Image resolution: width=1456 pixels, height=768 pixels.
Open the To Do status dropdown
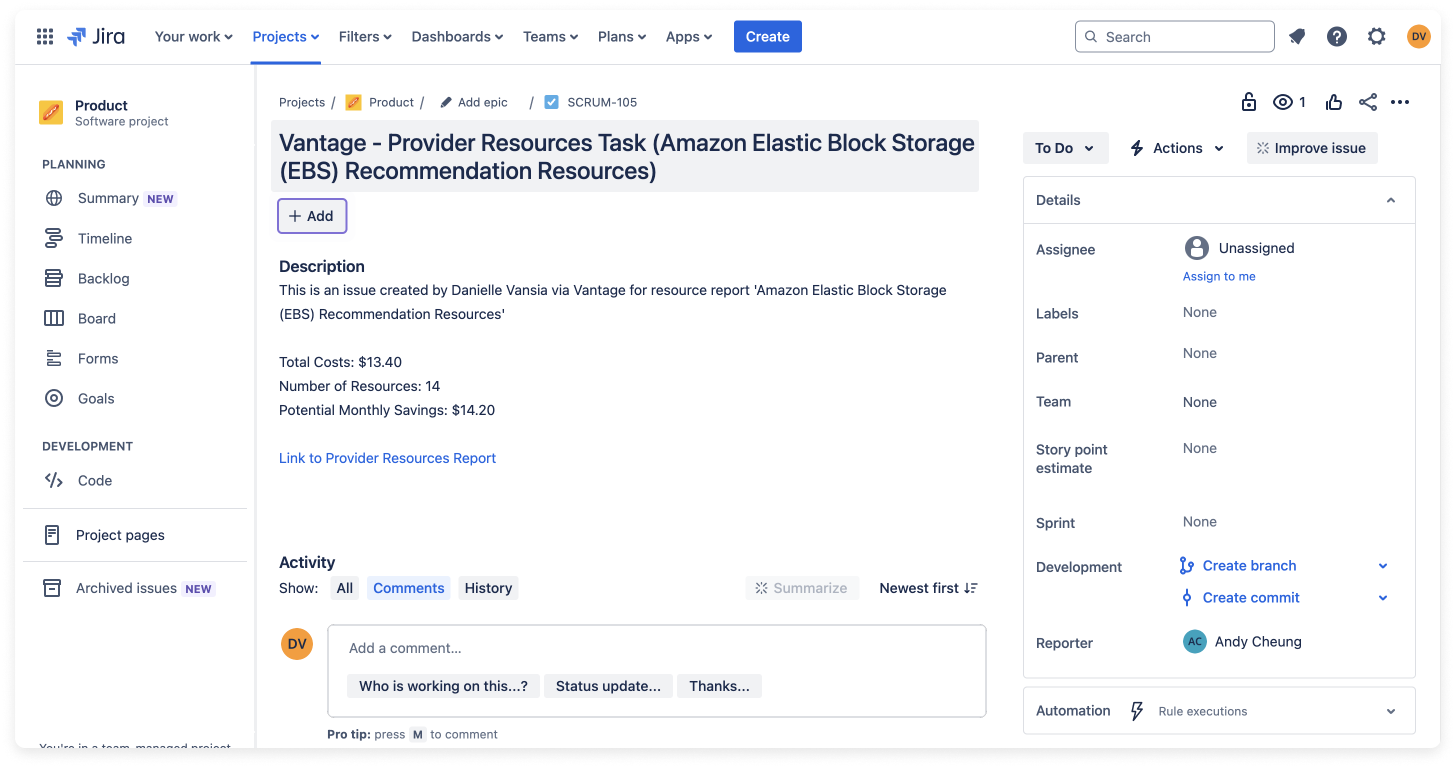point(1065,148)
